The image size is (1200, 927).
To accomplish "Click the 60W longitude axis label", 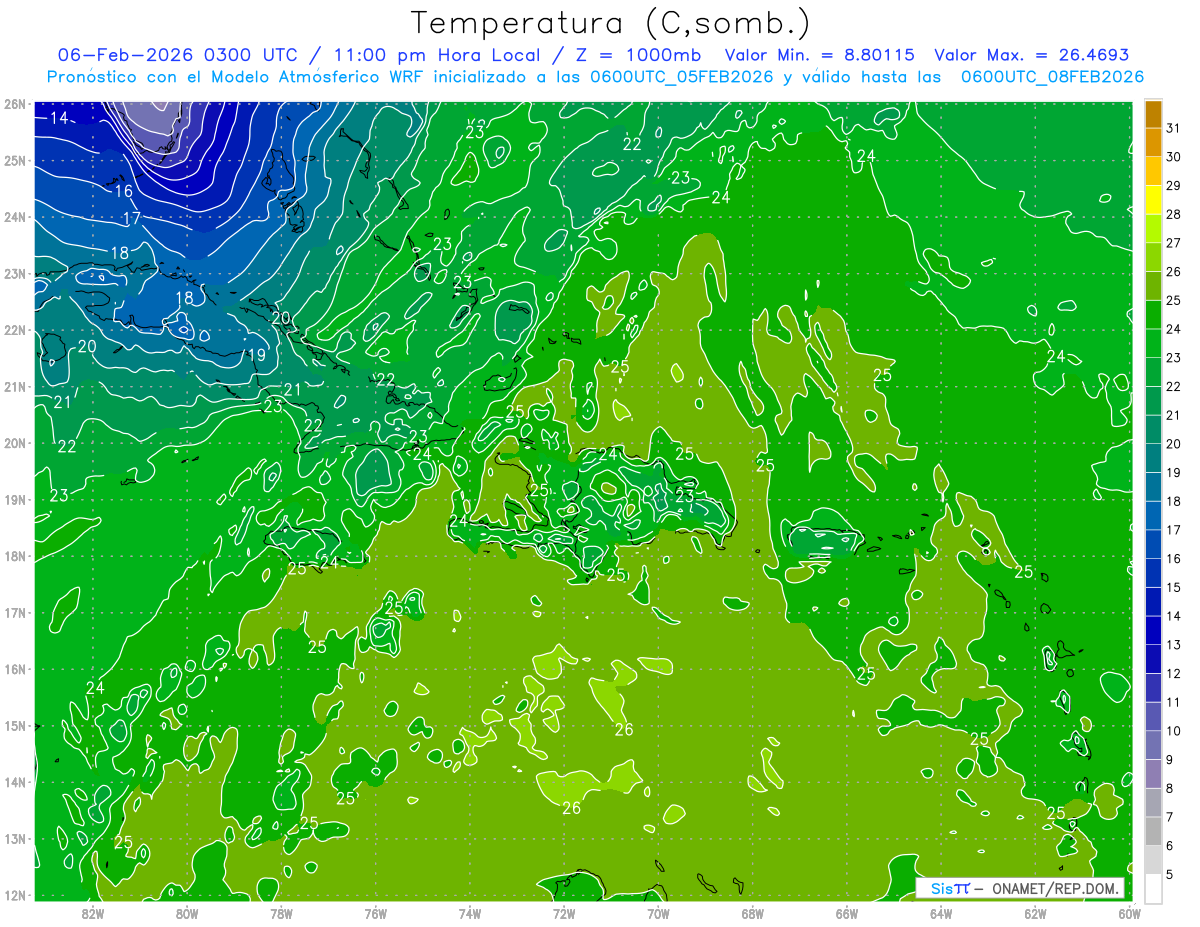I will [1128, 913].
